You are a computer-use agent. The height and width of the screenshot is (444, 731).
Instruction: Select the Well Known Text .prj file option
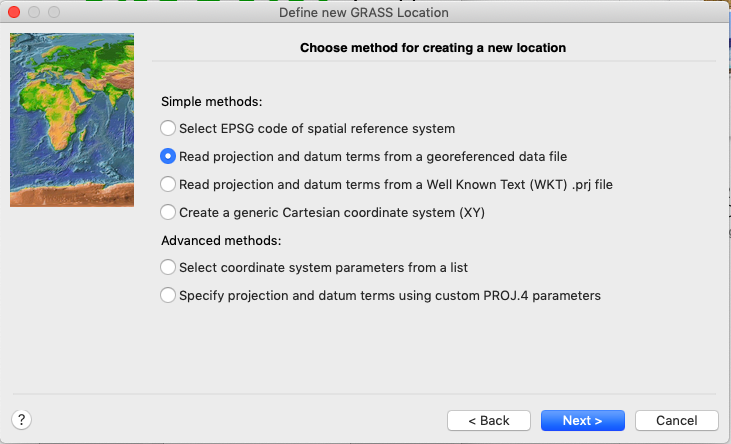168,184
